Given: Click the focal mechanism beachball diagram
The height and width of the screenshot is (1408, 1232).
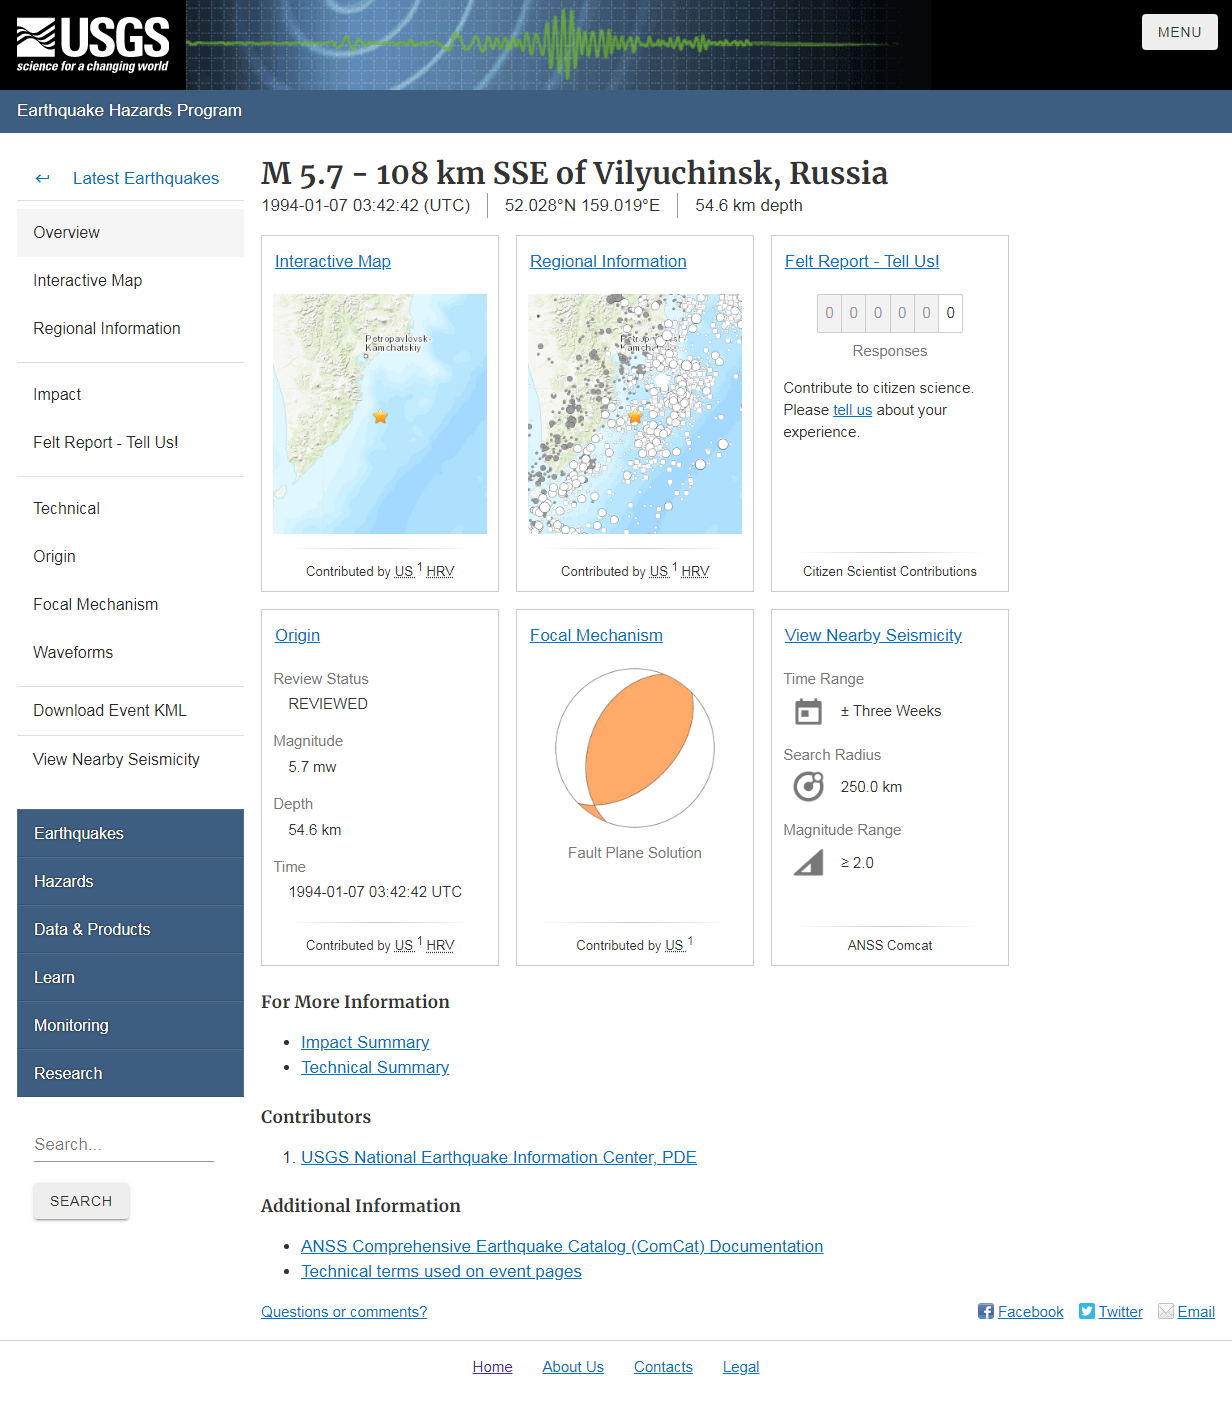Looking at the screenshot, I should (x=635, y=748).
